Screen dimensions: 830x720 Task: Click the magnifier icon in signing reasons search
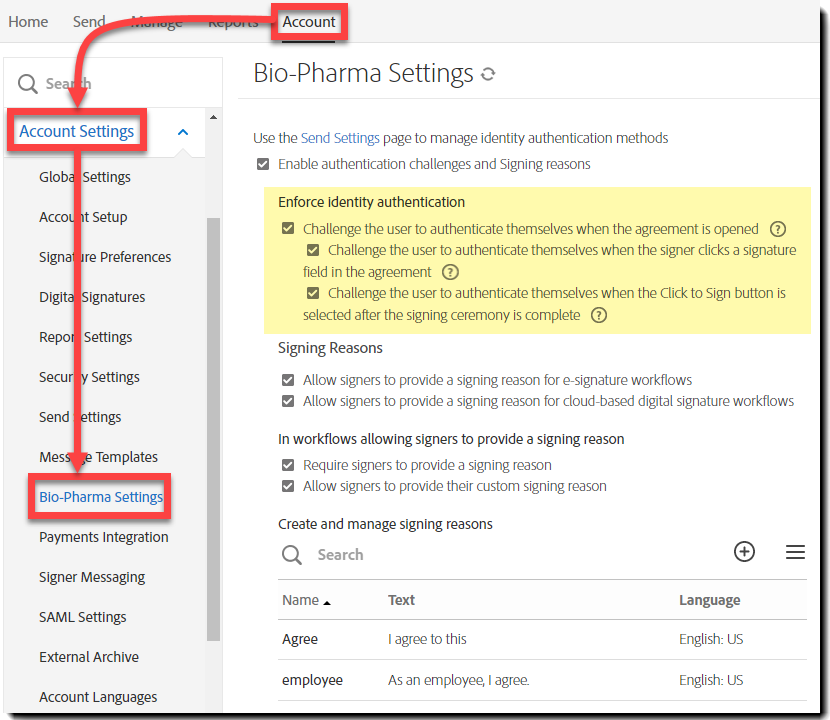[292, 555]
